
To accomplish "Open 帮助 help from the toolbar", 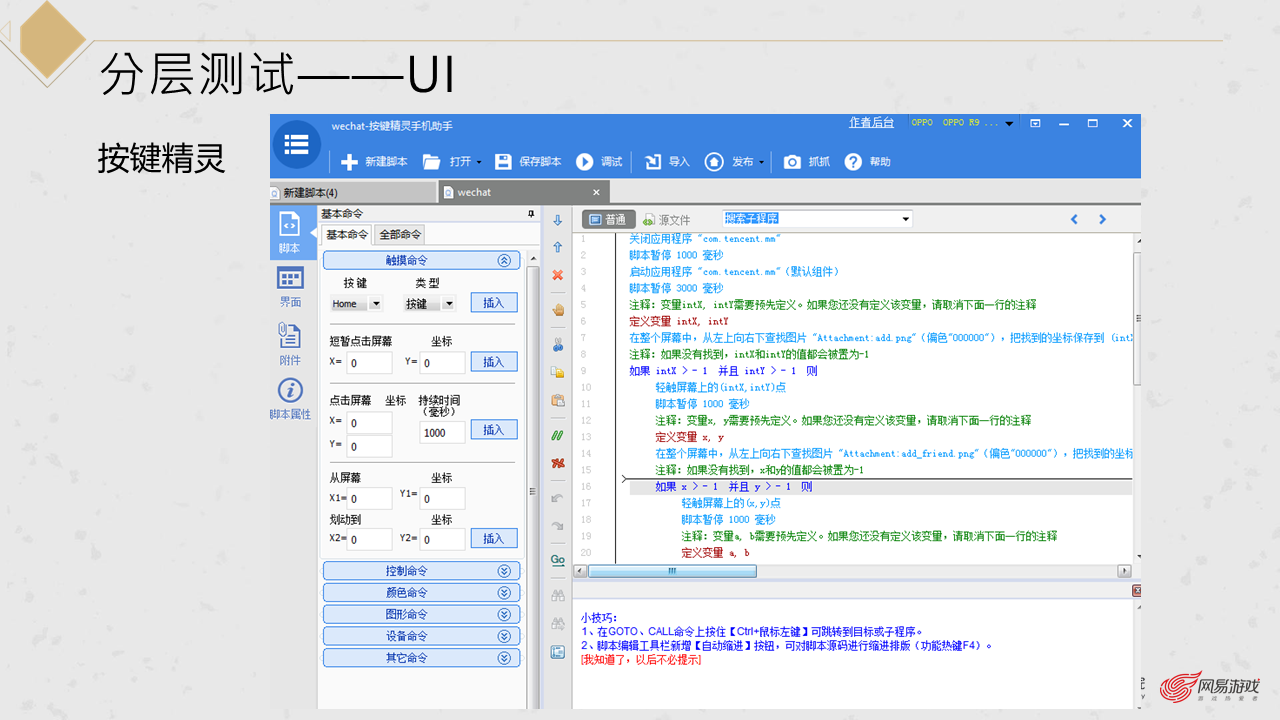I will [x=853, y=162].
